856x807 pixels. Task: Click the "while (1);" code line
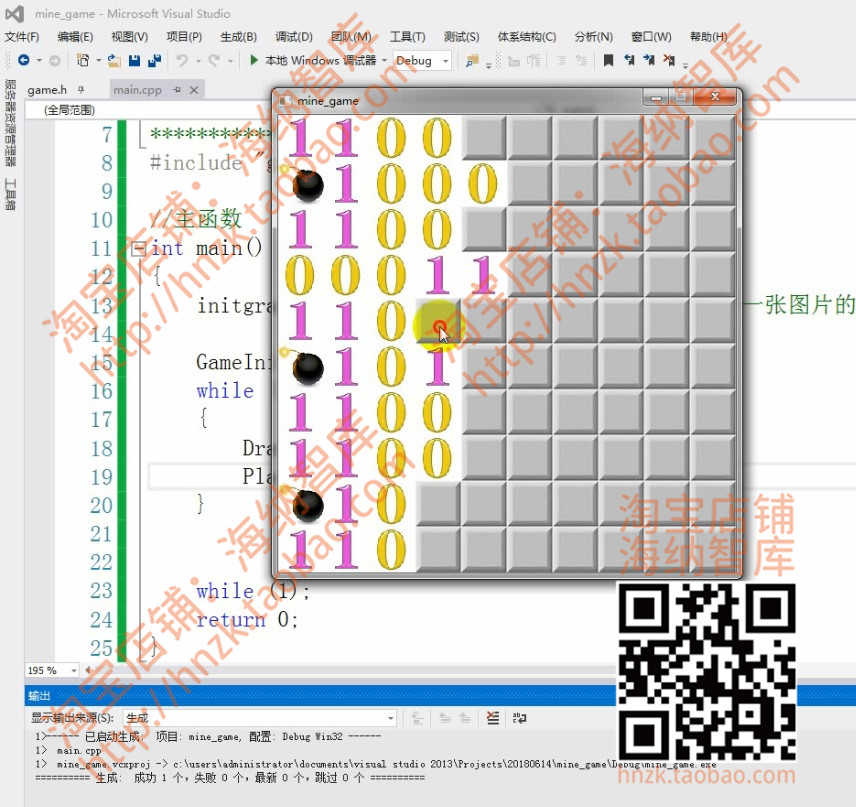point(253,591)
